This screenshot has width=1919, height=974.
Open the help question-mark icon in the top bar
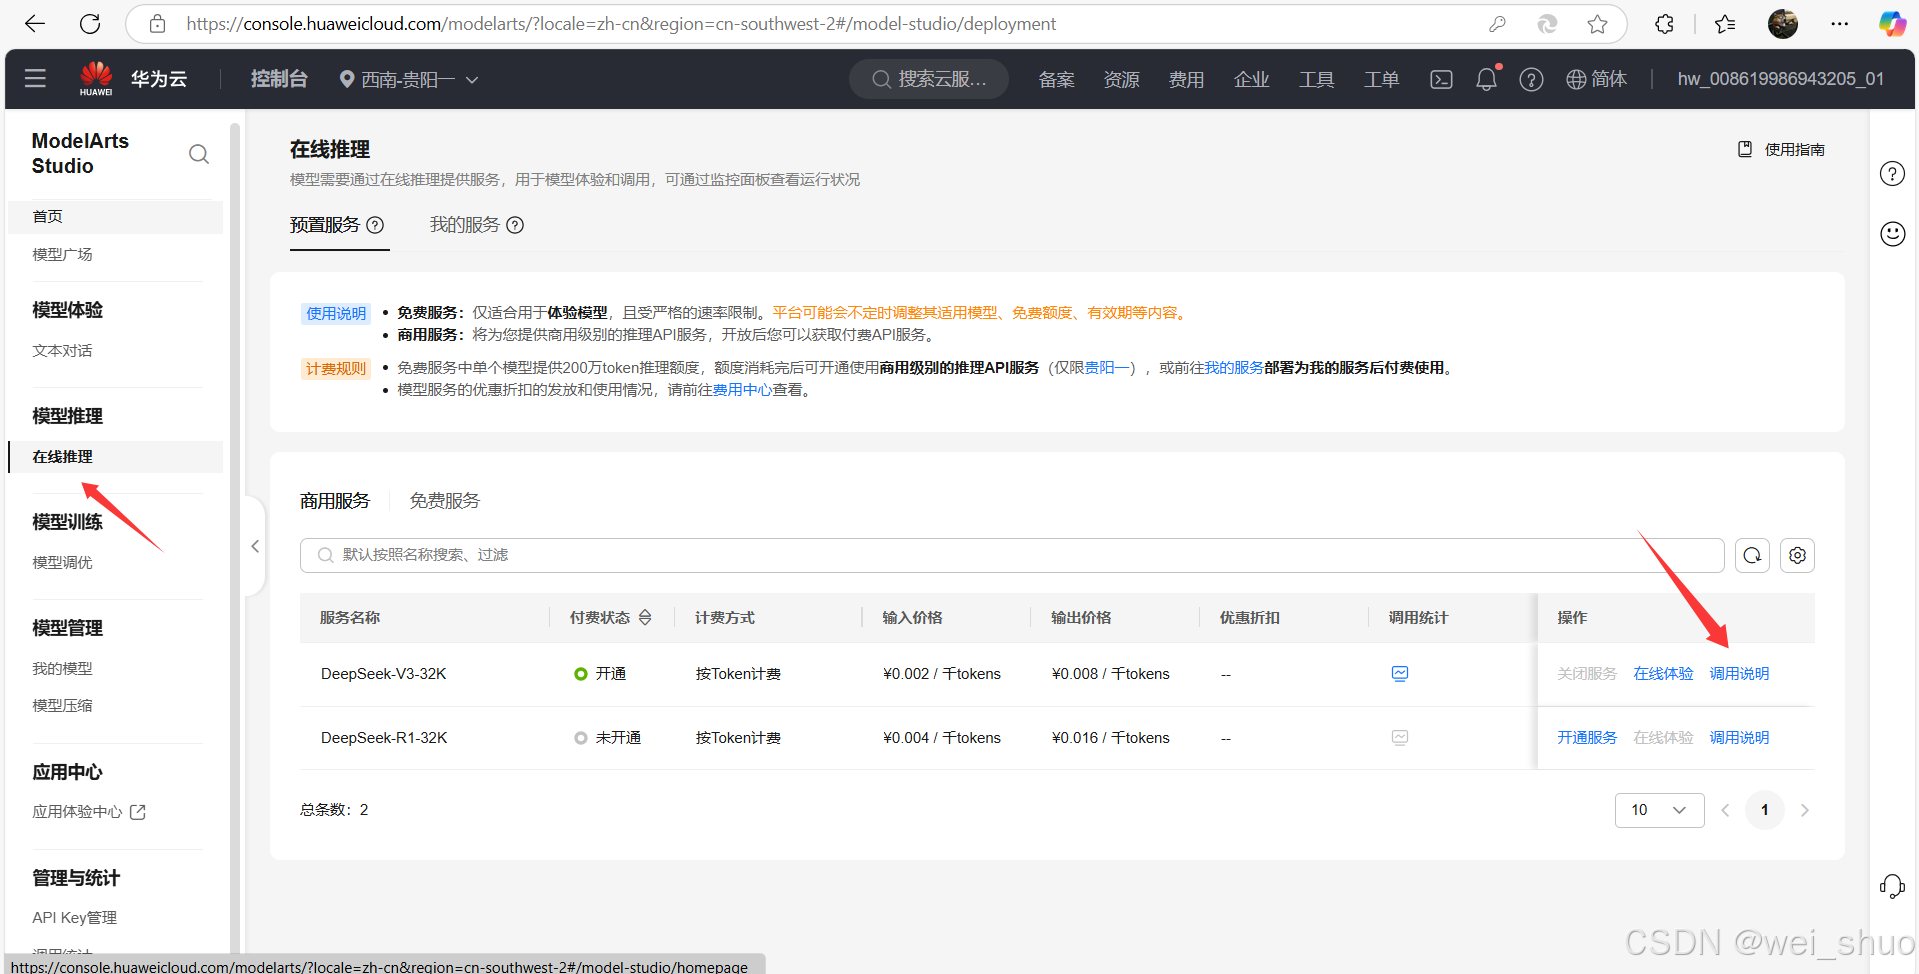click(1531, 79)
